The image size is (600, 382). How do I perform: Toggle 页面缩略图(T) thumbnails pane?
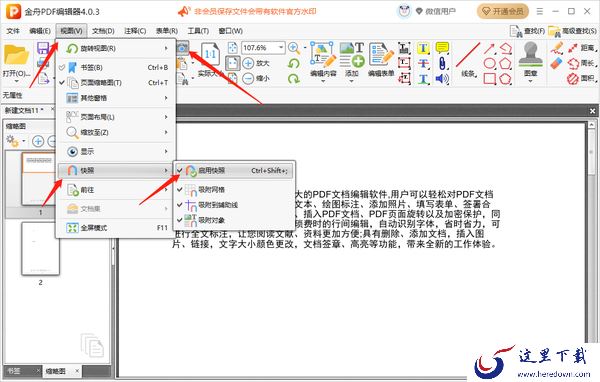[x=115, y=83]
